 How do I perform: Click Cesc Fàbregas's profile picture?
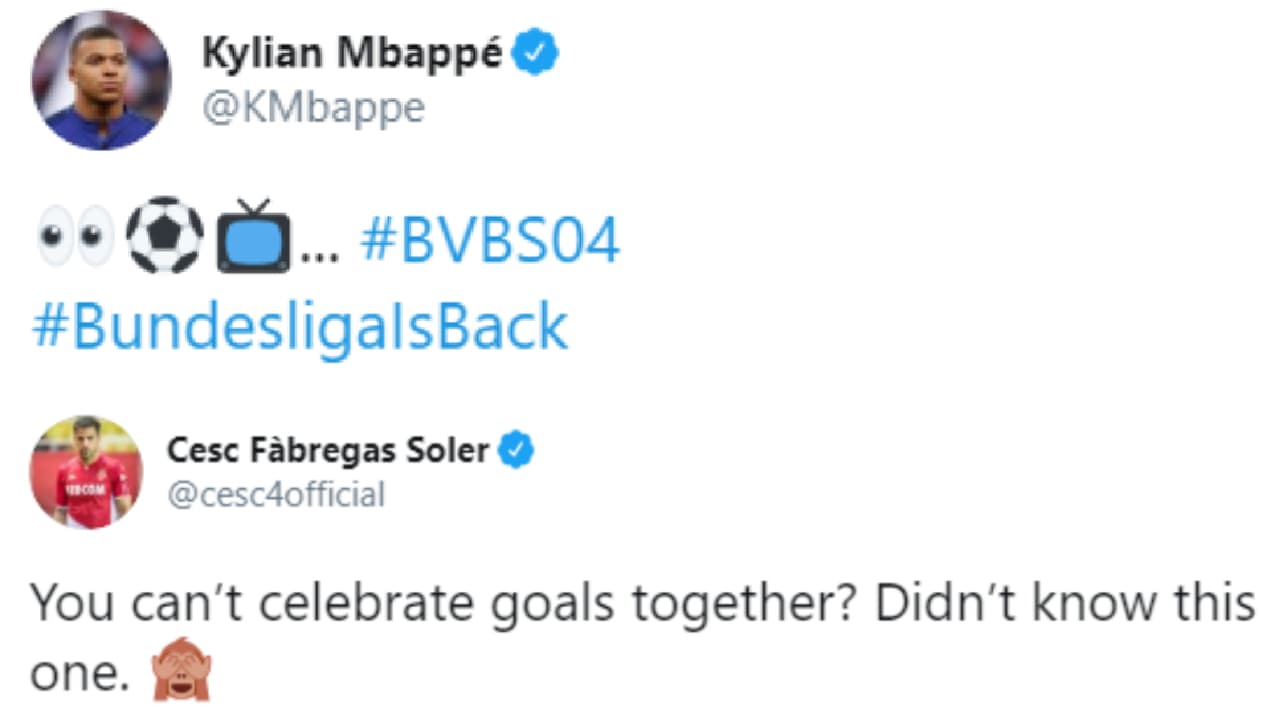[x=86, y=472]
